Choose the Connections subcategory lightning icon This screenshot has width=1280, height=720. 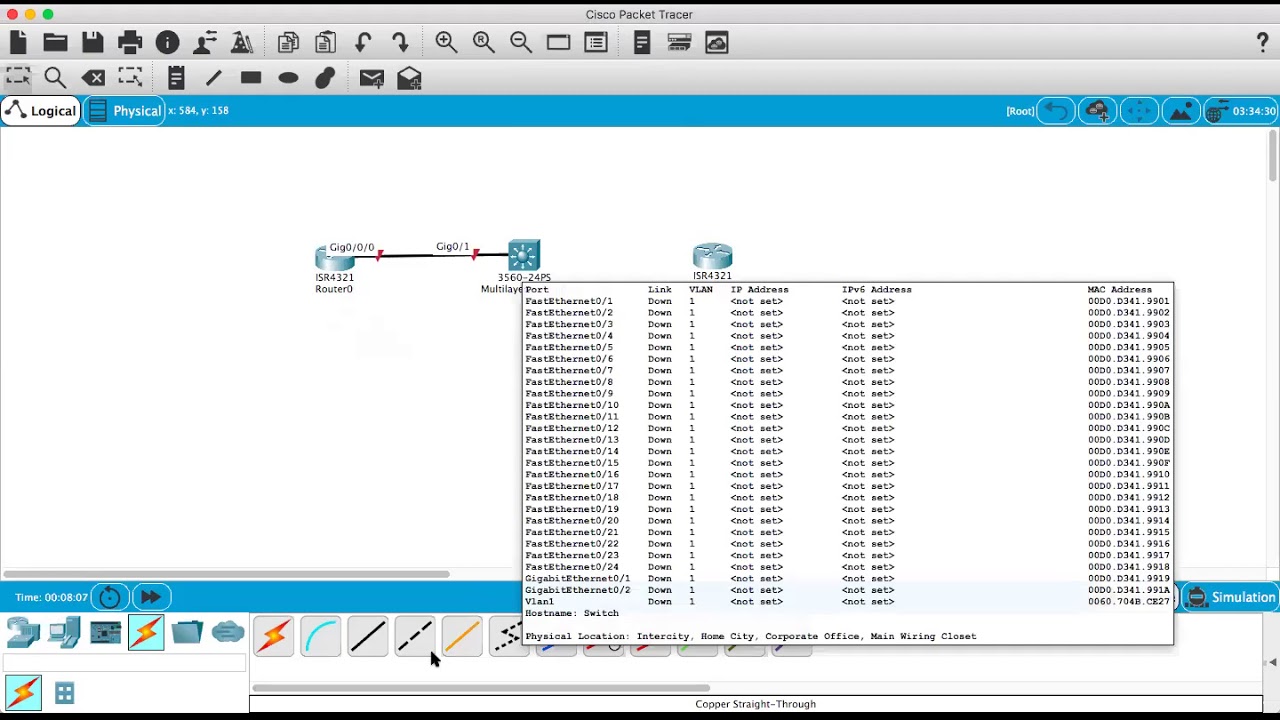[23, 692]
